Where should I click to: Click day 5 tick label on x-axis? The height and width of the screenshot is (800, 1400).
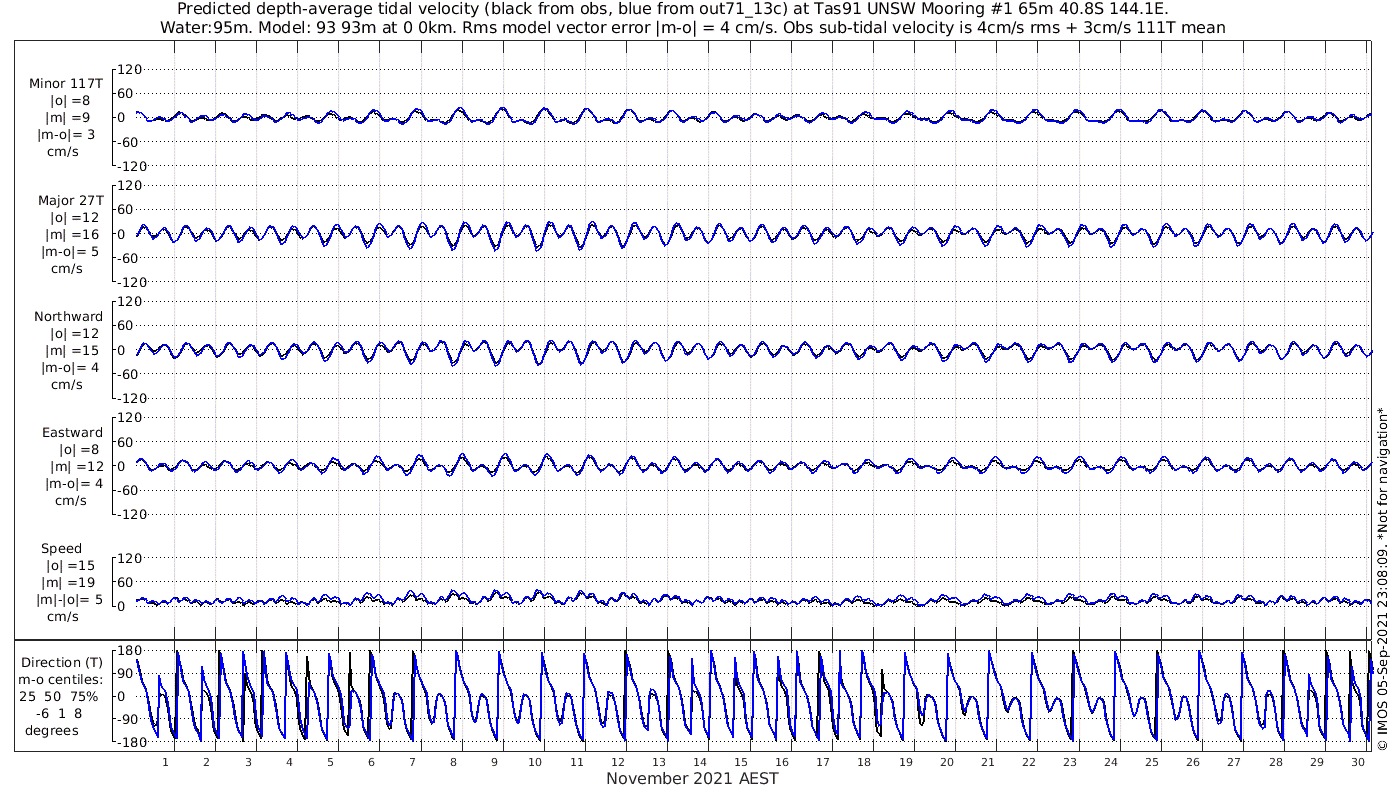coord(330,762)
